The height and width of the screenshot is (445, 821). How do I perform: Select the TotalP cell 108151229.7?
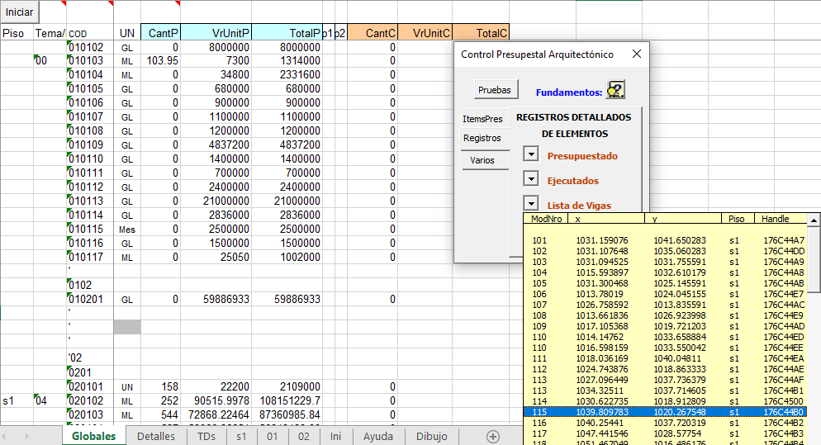click(x=287, y=400)
